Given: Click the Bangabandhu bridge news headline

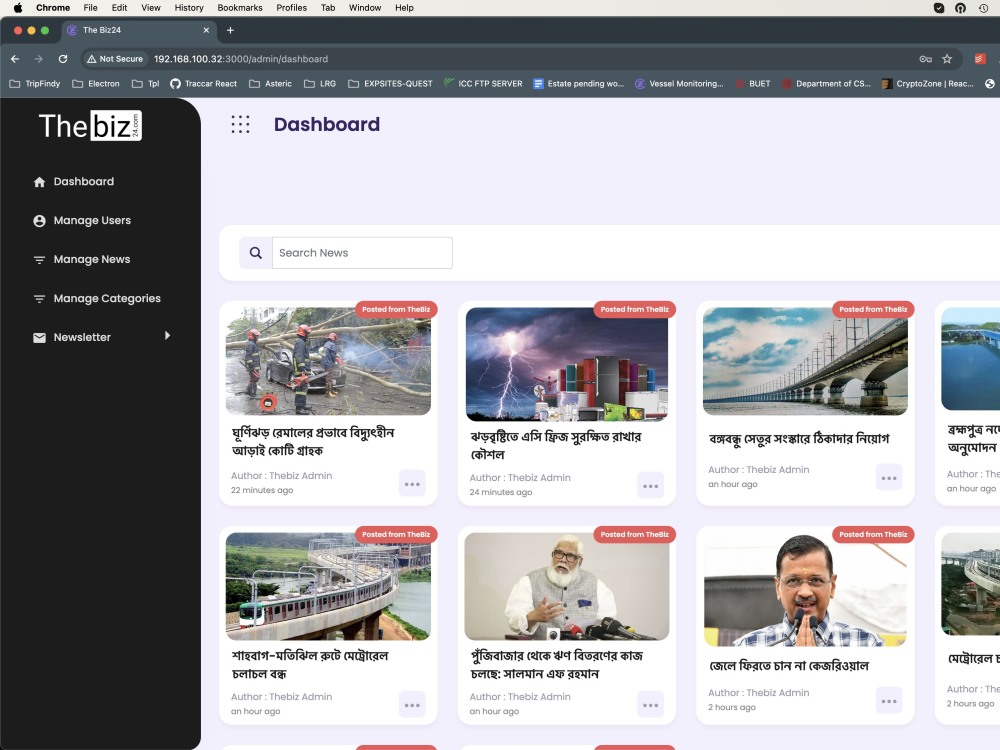Looking at the screenshot, I should pyautogui.click(x=799, y=439).
